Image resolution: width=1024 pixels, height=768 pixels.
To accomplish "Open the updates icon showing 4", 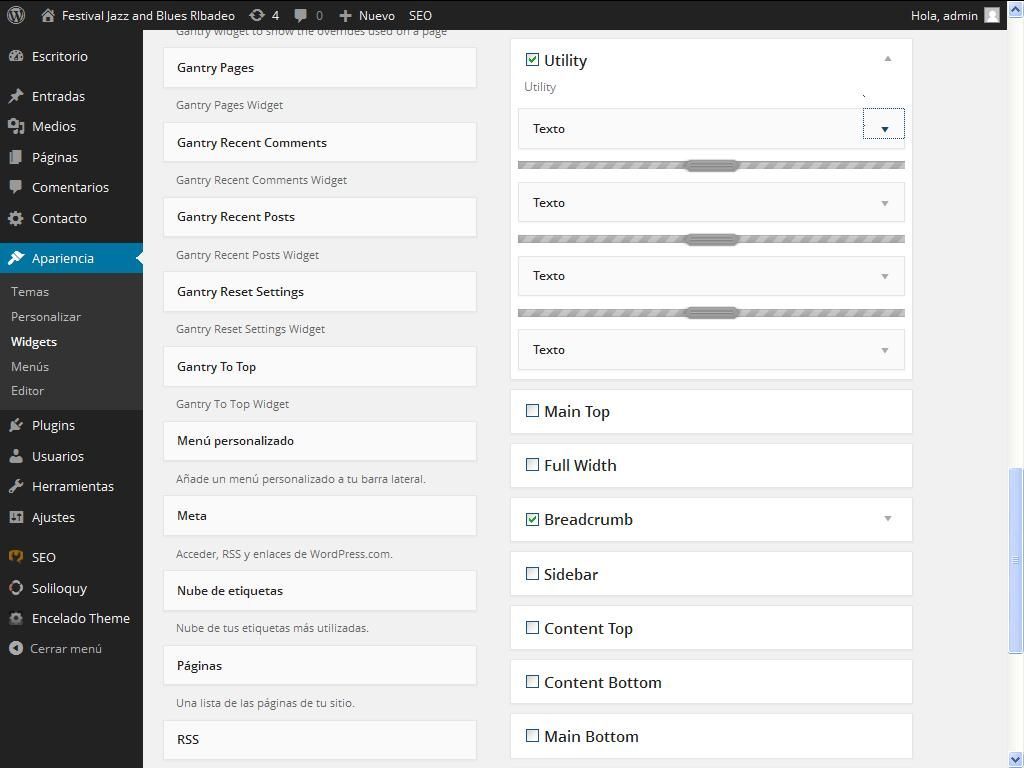I will tap(257, 16).
